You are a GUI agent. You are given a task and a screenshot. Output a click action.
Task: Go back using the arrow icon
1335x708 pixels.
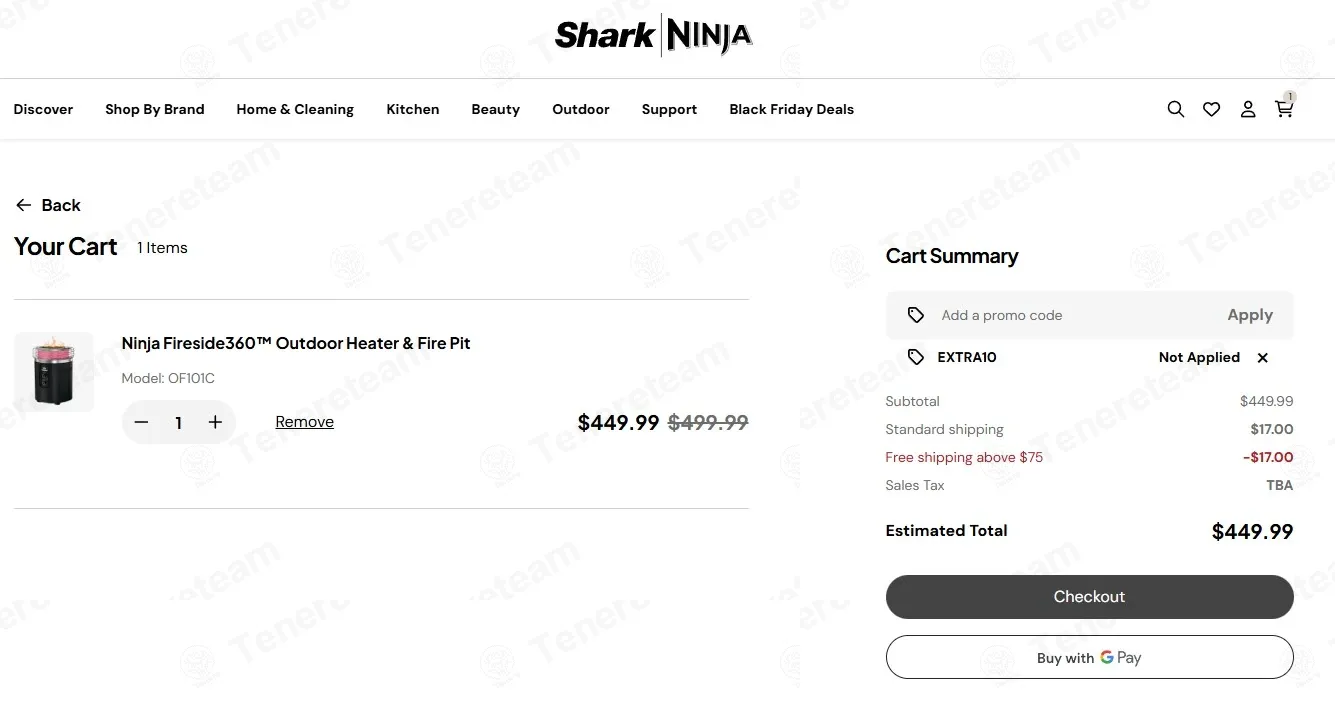coord(24,205)
